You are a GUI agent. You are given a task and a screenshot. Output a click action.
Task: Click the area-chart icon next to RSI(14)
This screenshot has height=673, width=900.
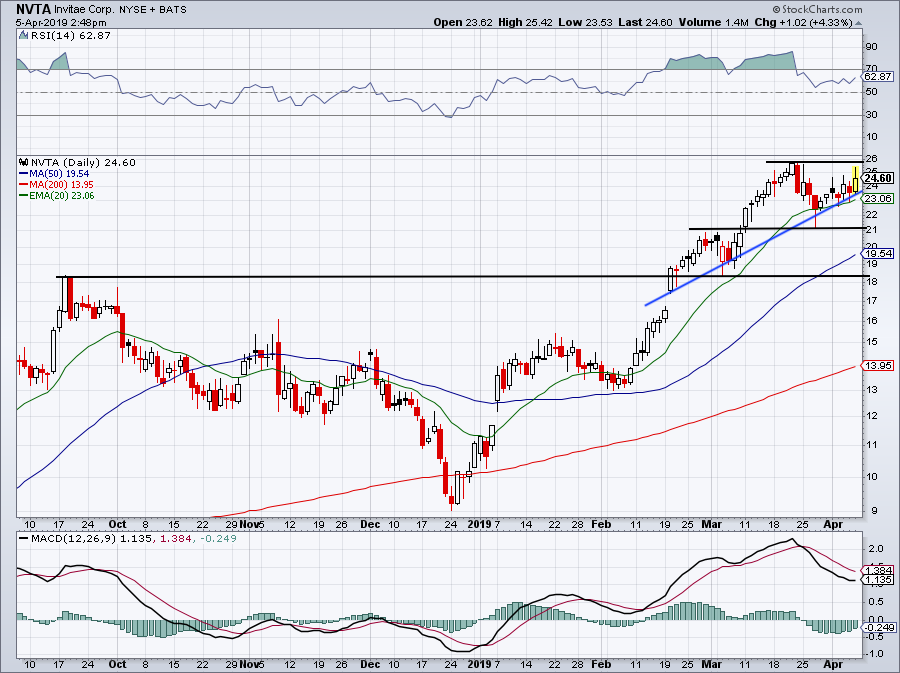coord(24,35)
